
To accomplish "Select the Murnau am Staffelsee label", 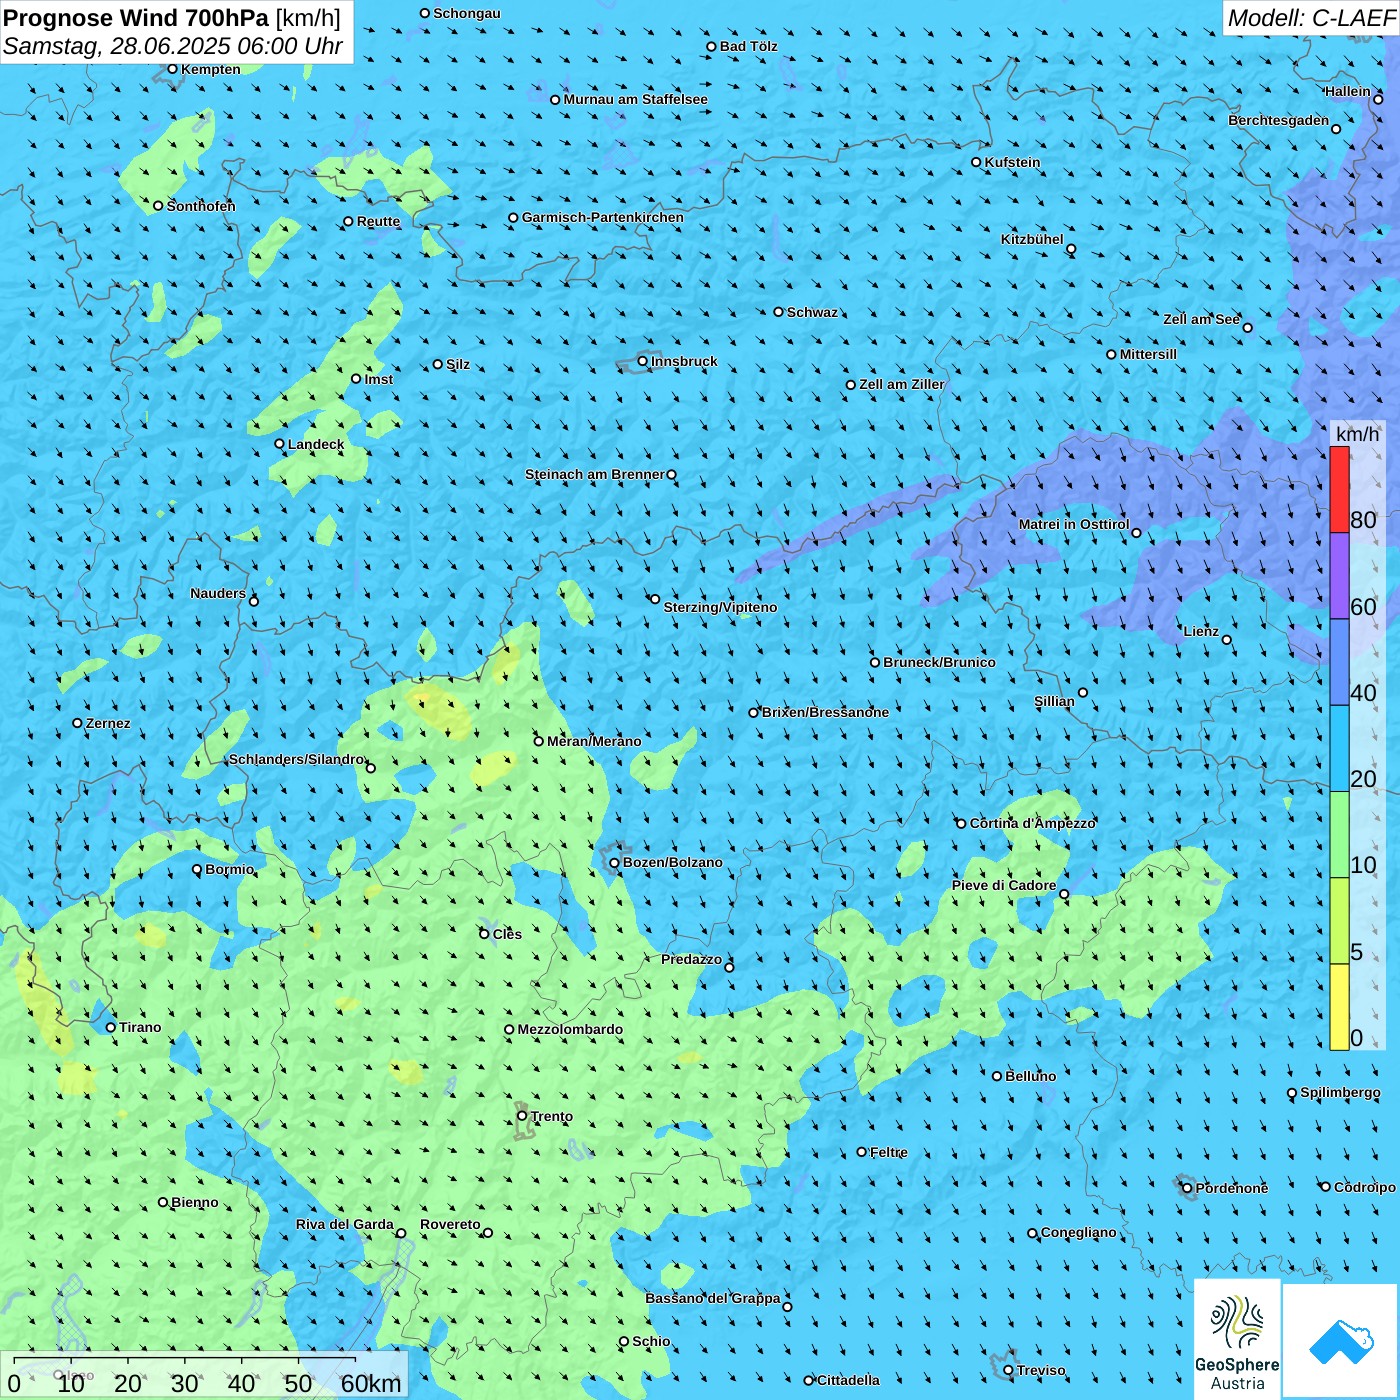I will 635,100.
